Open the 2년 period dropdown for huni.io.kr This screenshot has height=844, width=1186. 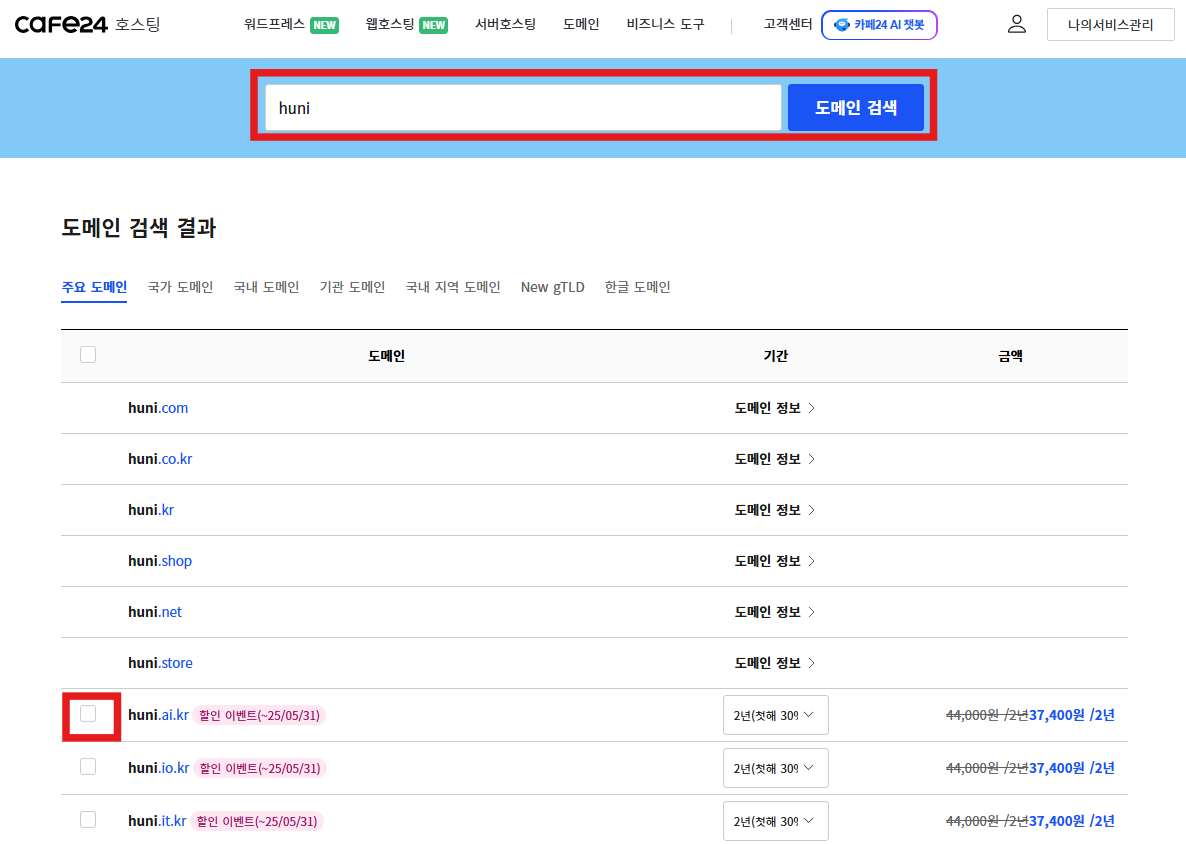point(776,767)
